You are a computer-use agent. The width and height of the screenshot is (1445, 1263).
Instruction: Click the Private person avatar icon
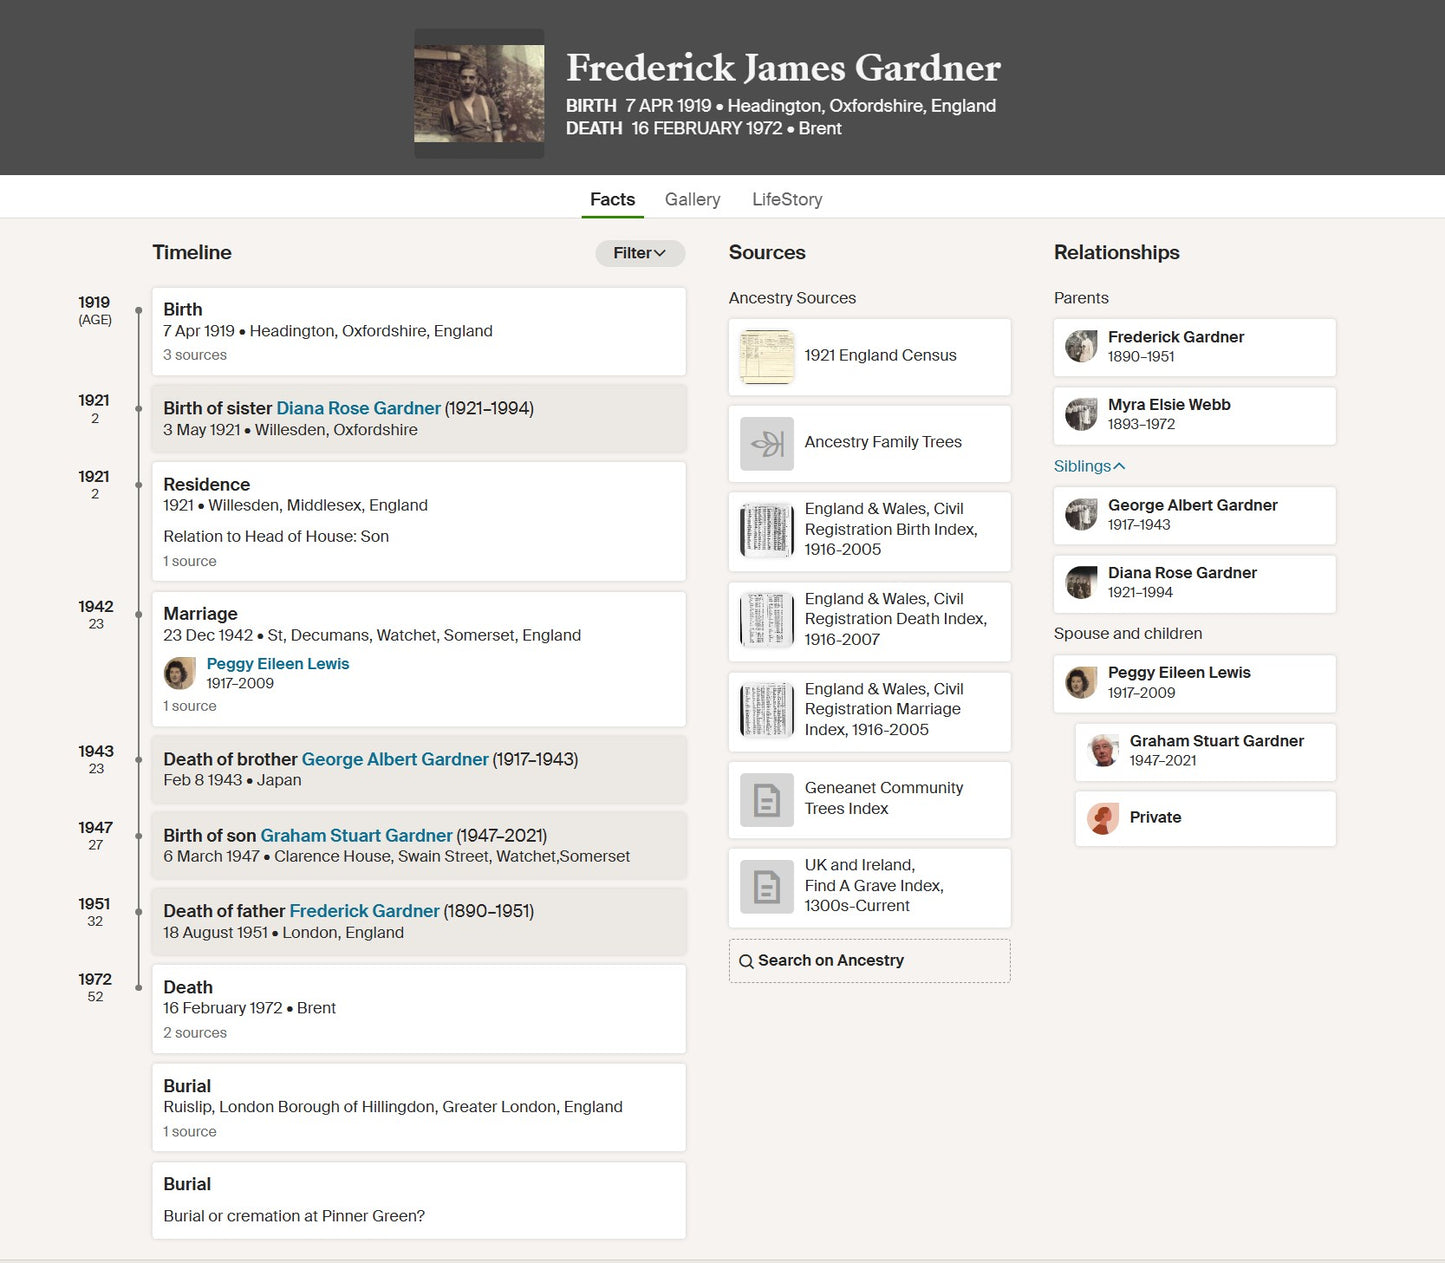click(1103, 819)
